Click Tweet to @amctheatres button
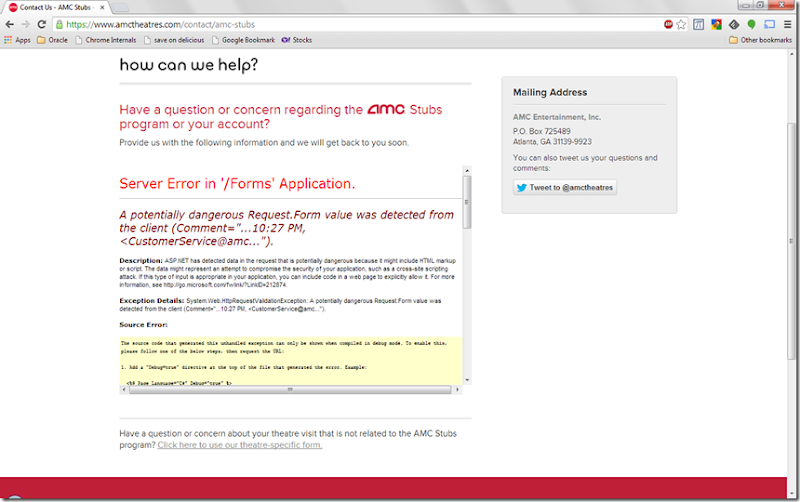Image resolution: width=800 pixels, height=502 pixels. point(565,187)
